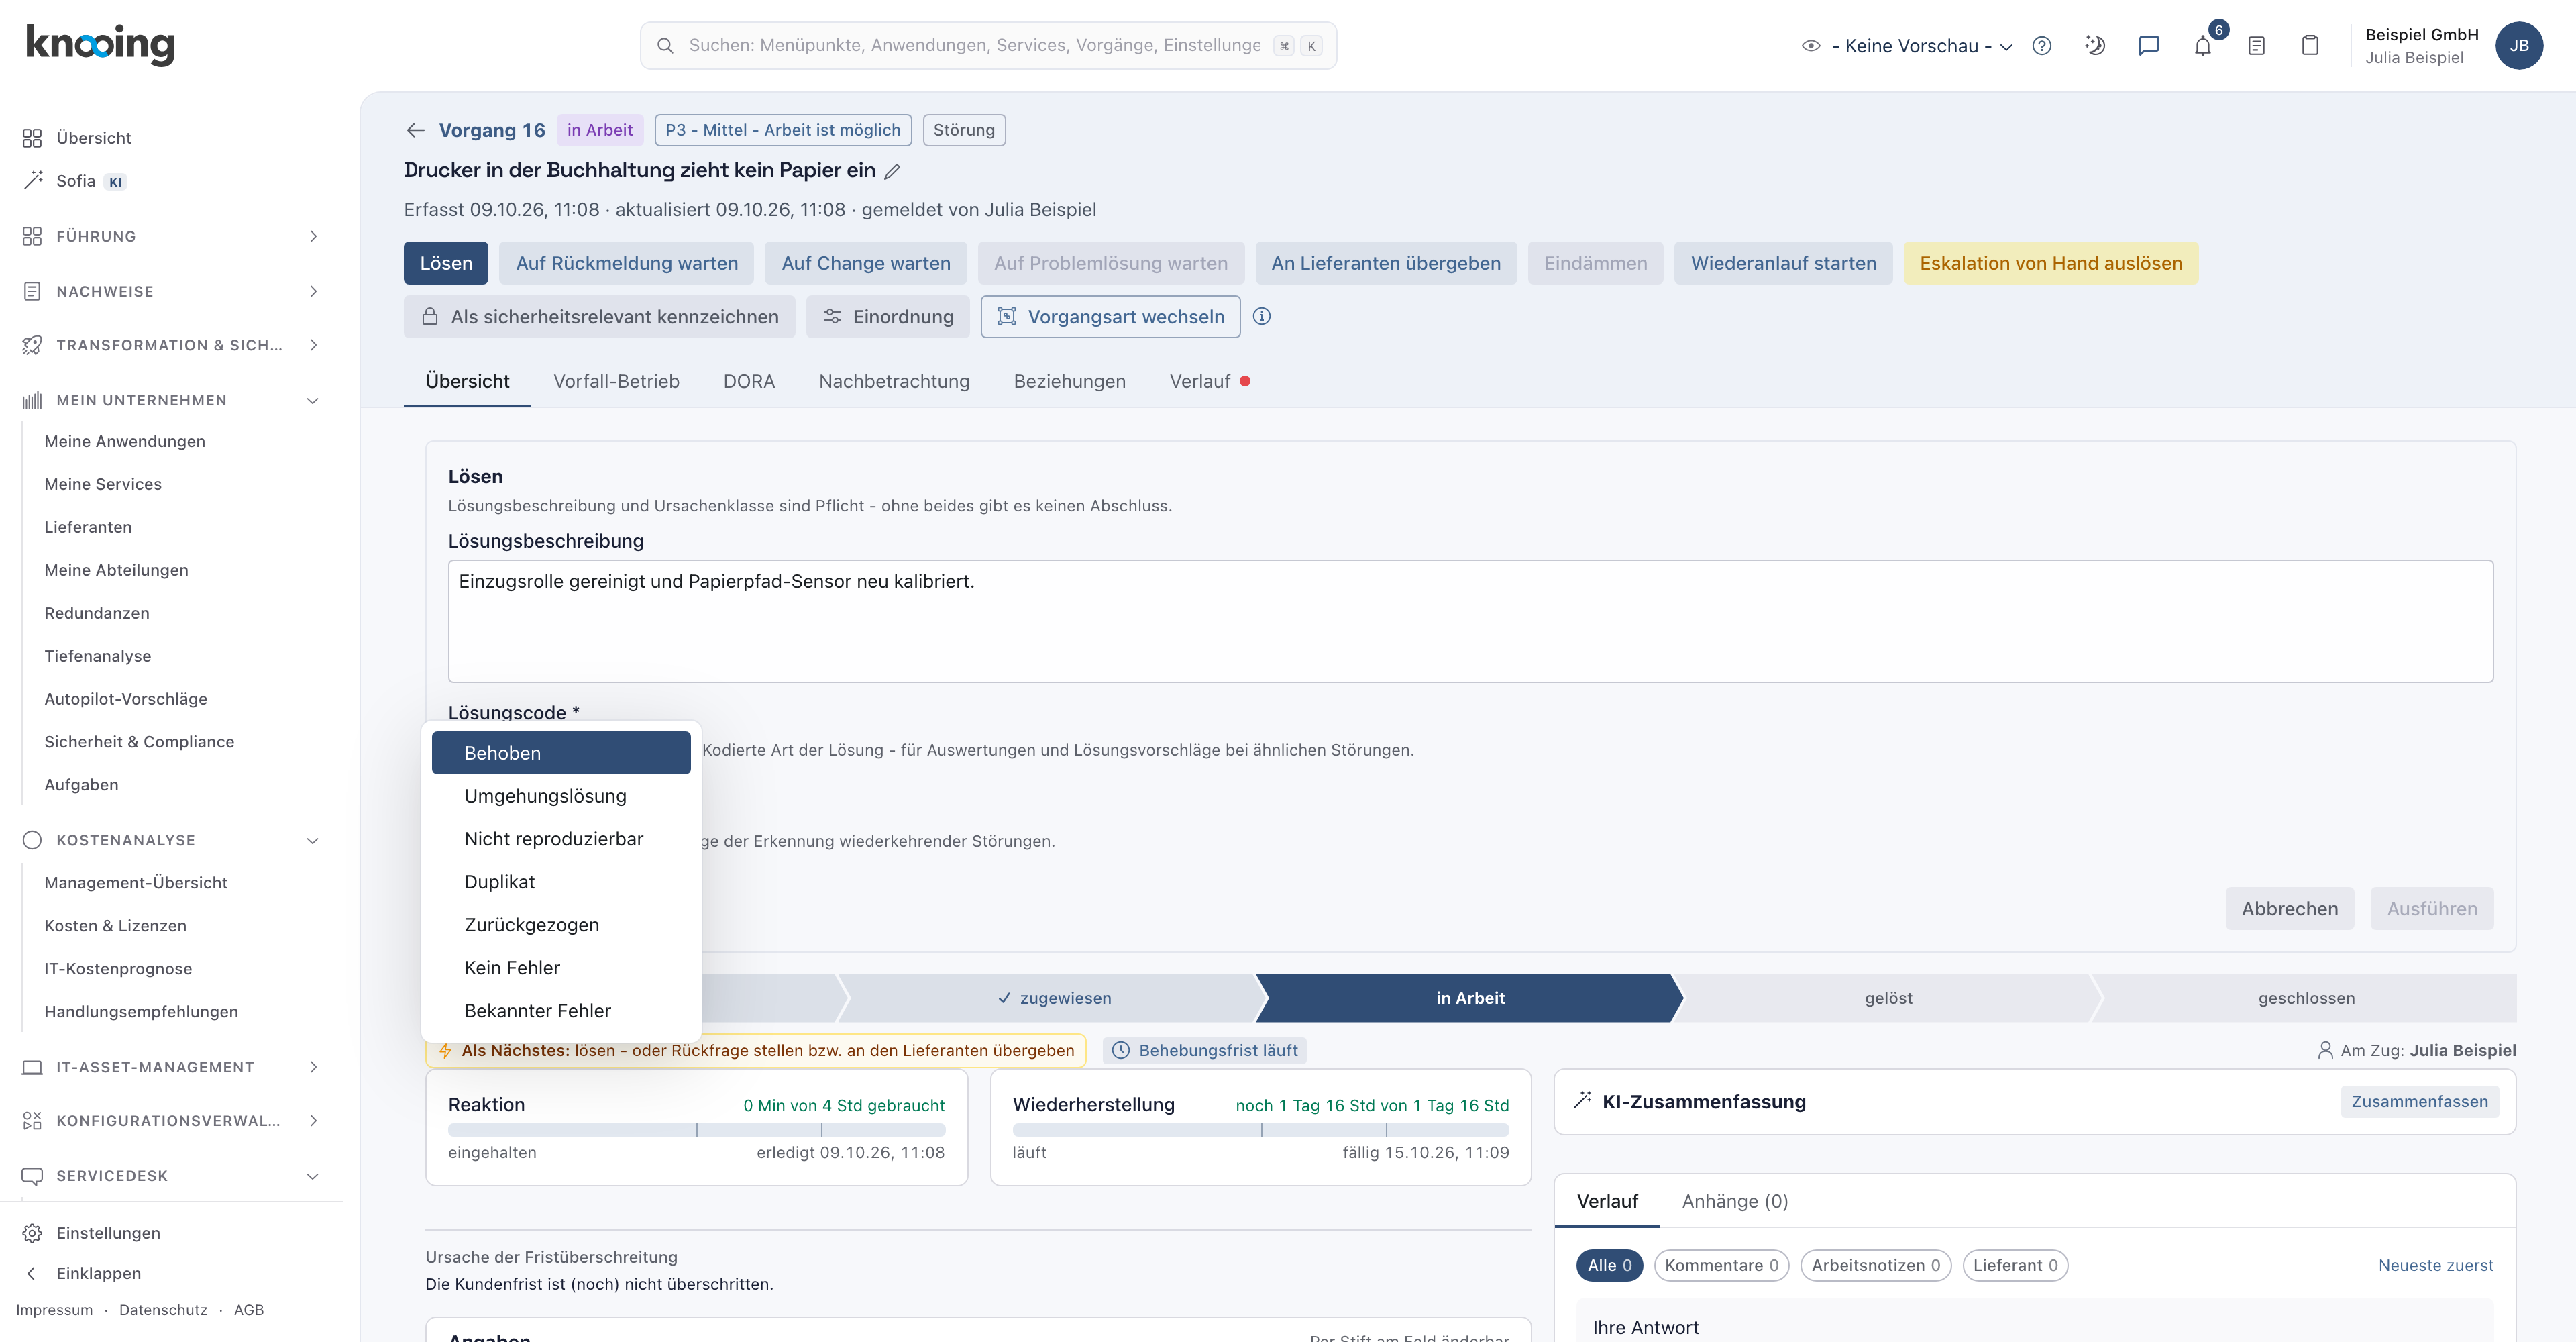Click the info icon beside Vorgangsart wechseln
The height and width of the screenshot is (1342, 2576).
click(1262, 316)
